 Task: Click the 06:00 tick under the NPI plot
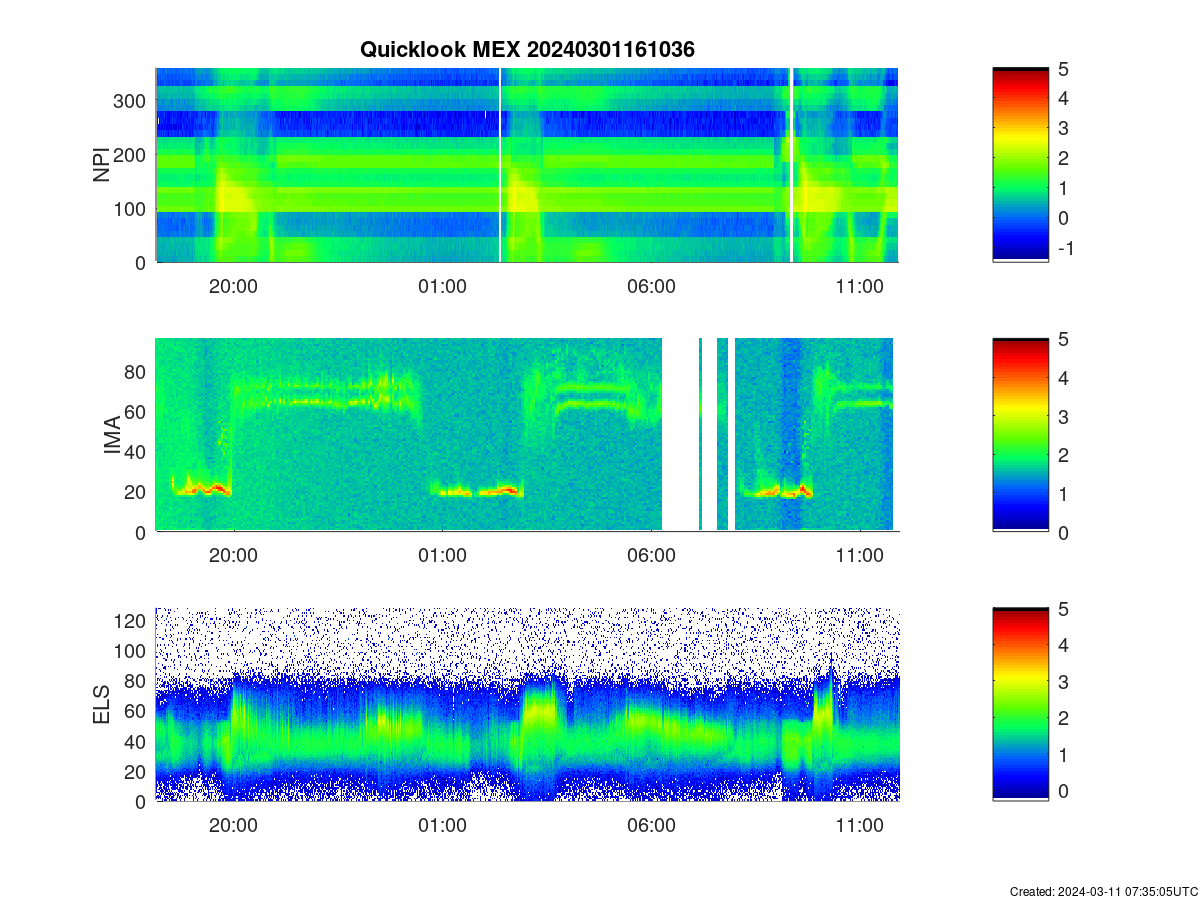(651, 286)
